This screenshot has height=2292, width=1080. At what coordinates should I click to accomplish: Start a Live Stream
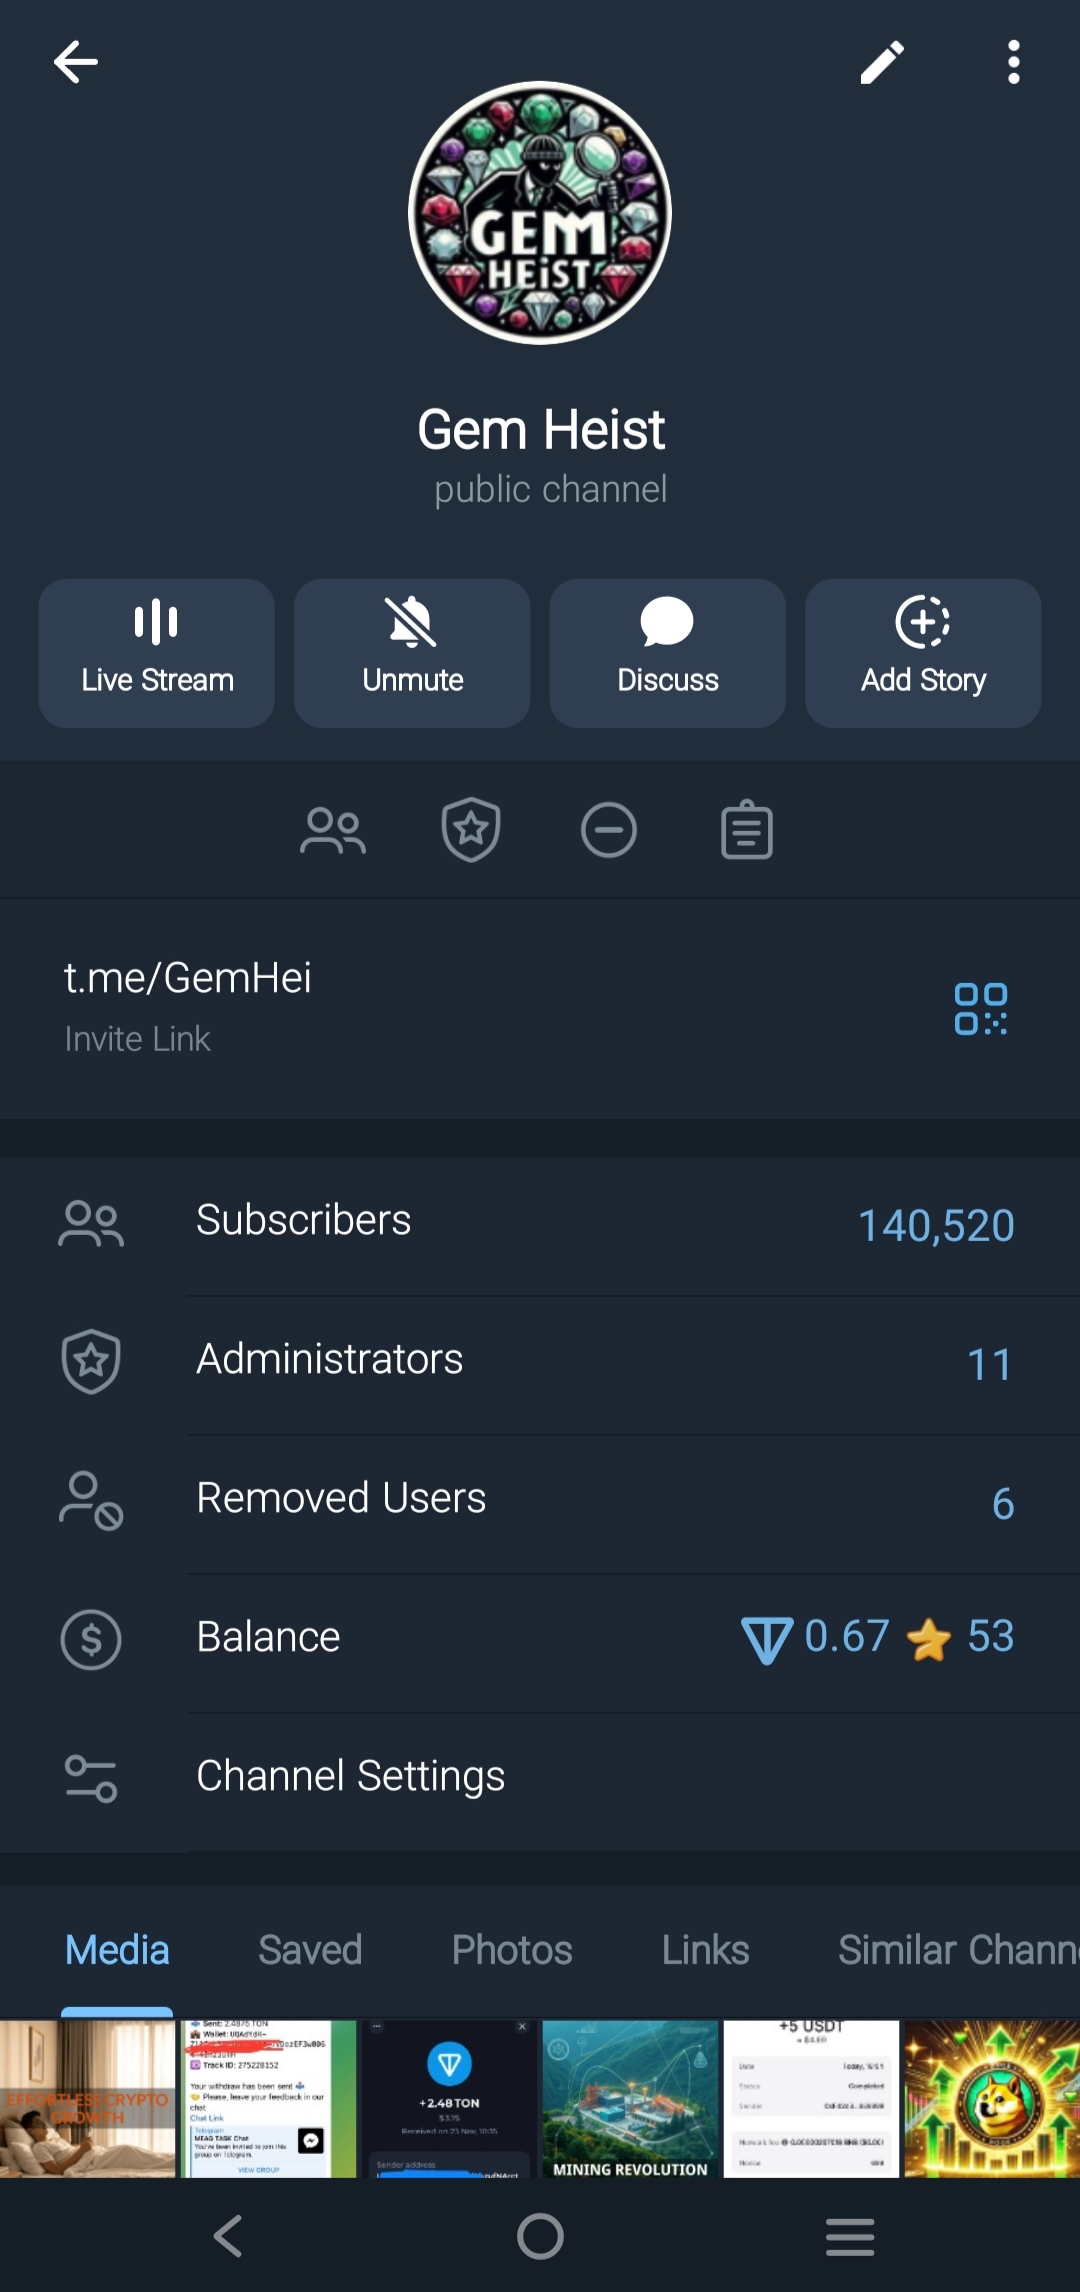[157, 652]
